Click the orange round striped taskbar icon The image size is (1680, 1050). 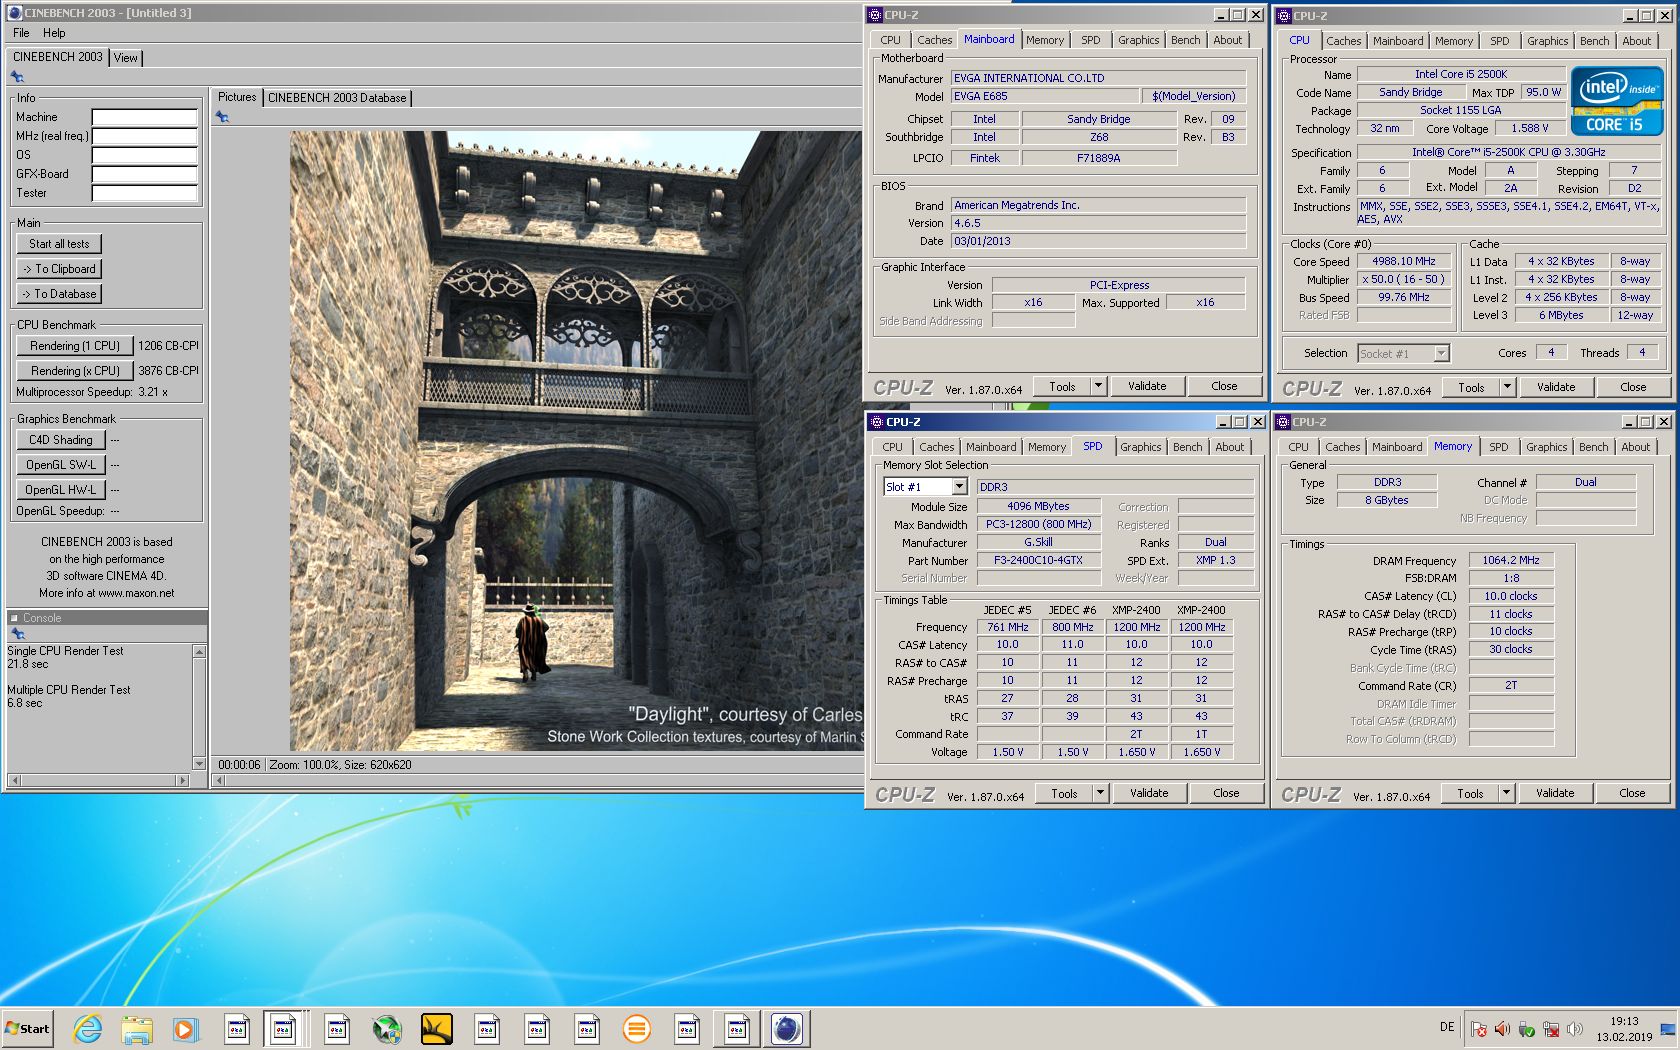(x=637, y=1028)
